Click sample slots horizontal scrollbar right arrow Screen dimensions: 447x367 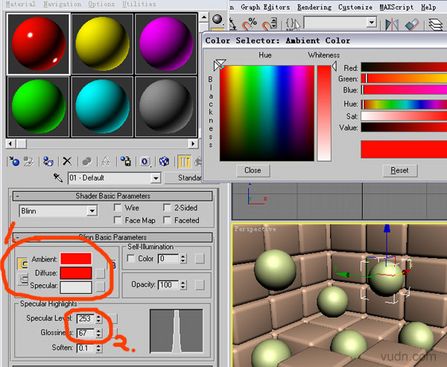(x=193, y=144)
